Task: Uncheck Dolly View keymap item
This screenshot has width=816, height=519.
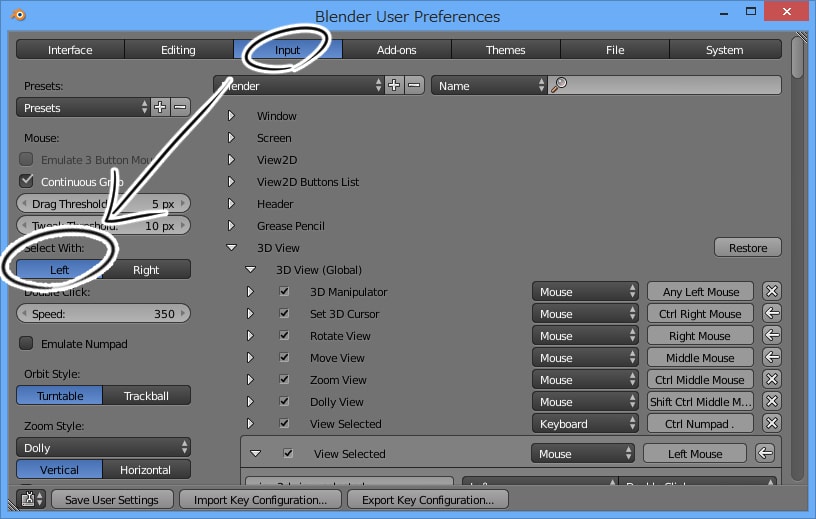Action: click(284, 401)
